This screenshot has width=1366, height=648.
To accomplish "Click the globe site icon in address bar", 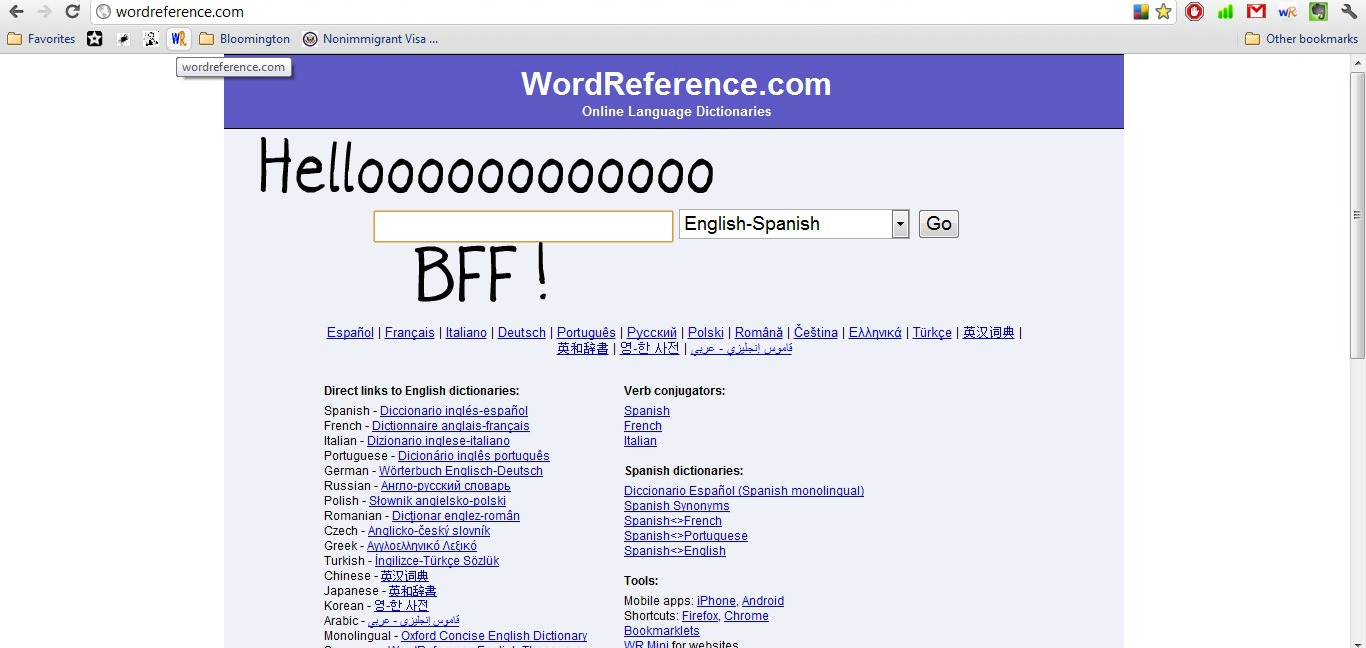I will tap(103, 12).
